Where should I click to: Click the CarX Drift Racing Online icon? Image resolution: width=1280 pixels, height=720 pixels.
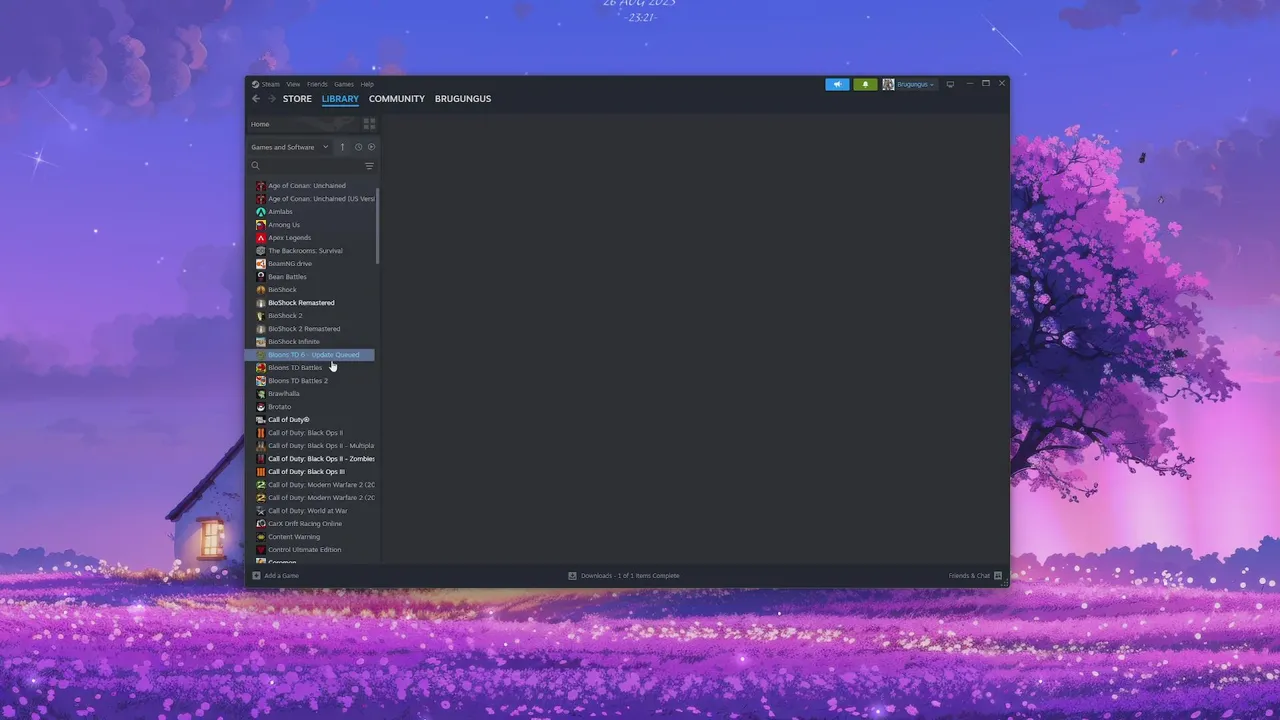[261, 524]
